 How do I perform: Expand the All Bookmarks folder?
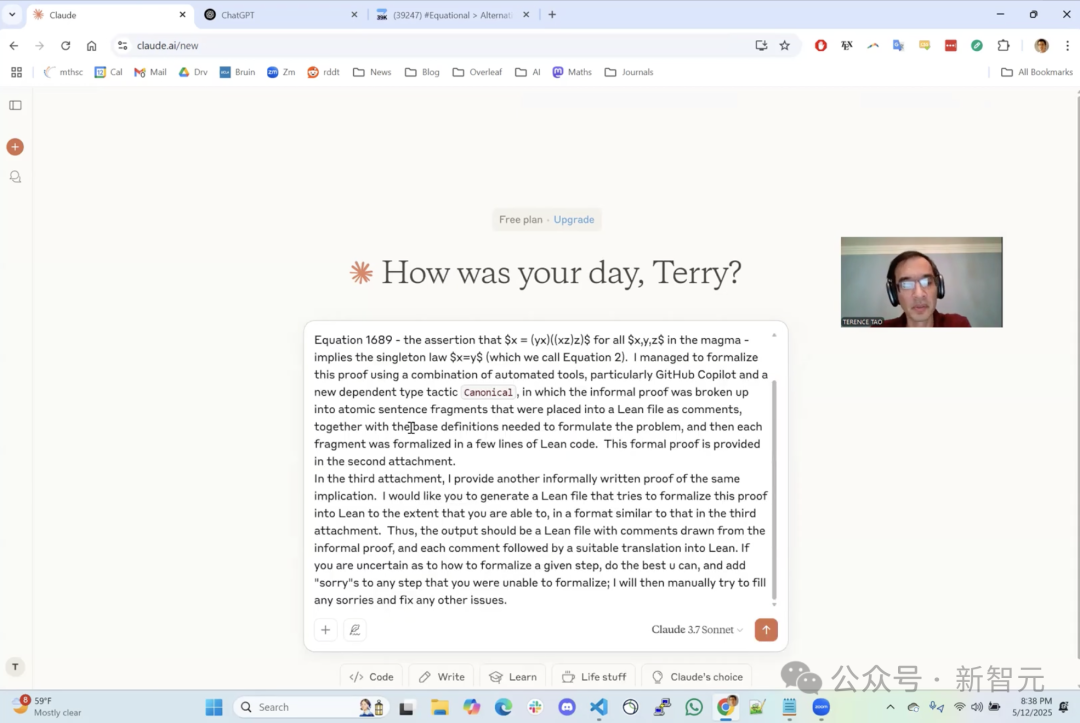(1037, 72)
